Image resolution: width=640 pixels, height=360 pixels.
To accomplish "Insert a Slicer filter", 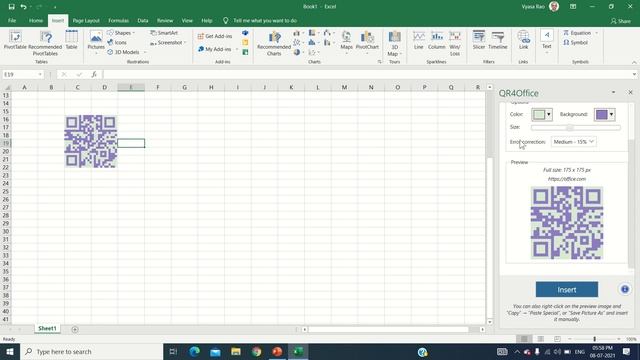I will pyautogui.click(x=479, y=40).
